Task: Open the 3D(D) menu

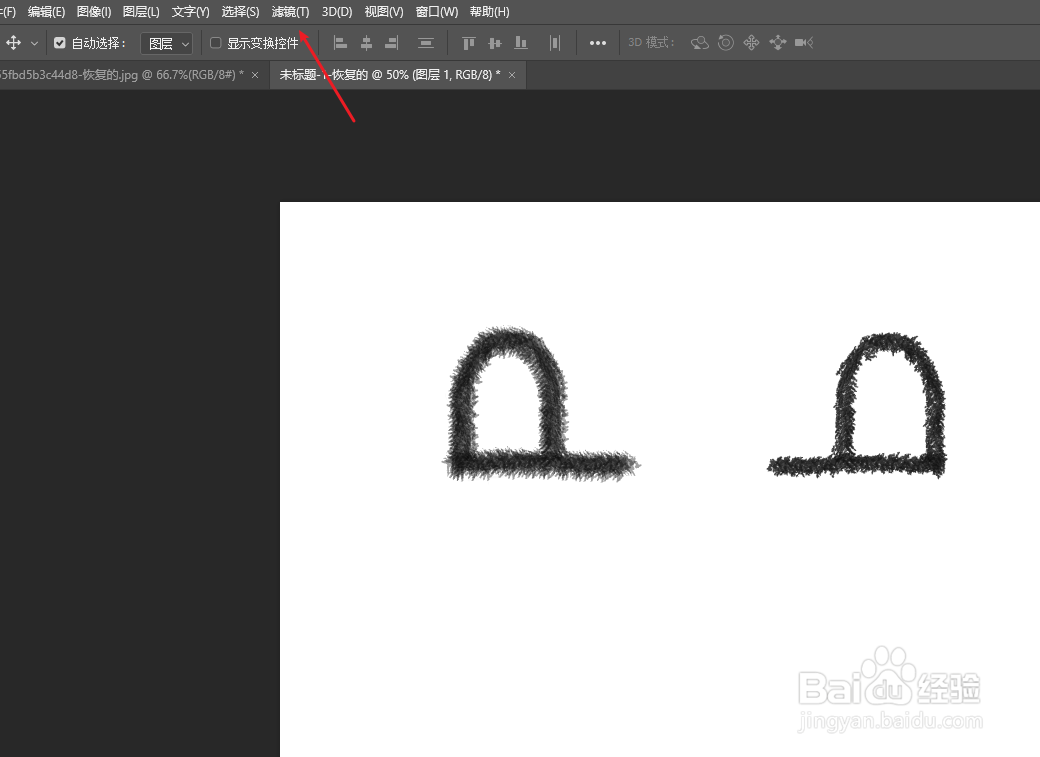Action: (x=337, y=12)
